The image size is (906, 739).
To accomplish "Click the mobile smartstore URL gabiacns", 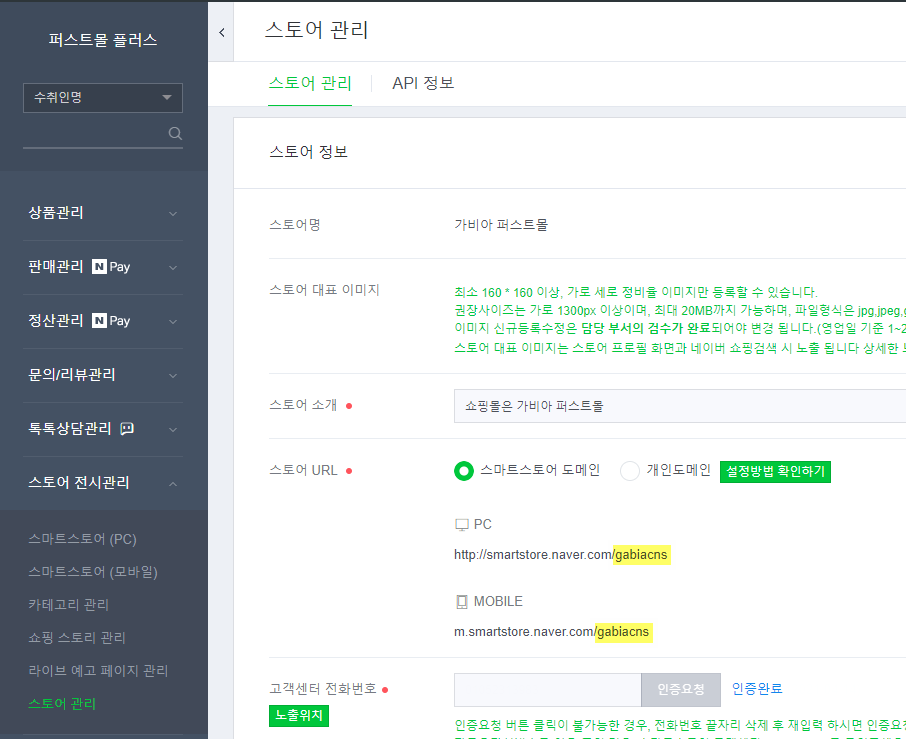I will [623, 632].
